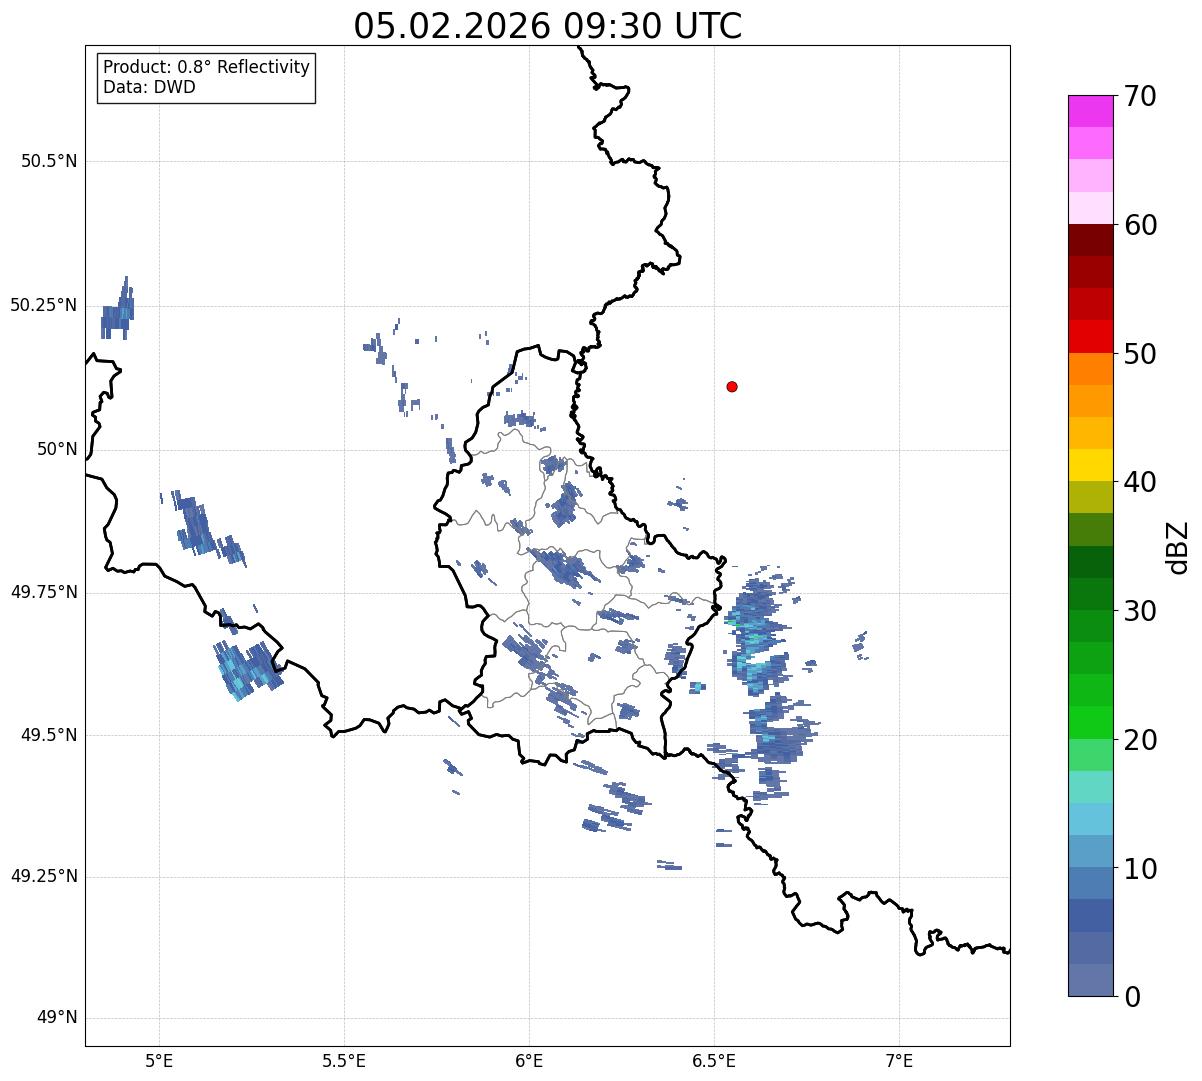Viewport: 1202px width, 1081px height.
Task: Click the '49.5°N' latitude label
Action: pos(49,735)
